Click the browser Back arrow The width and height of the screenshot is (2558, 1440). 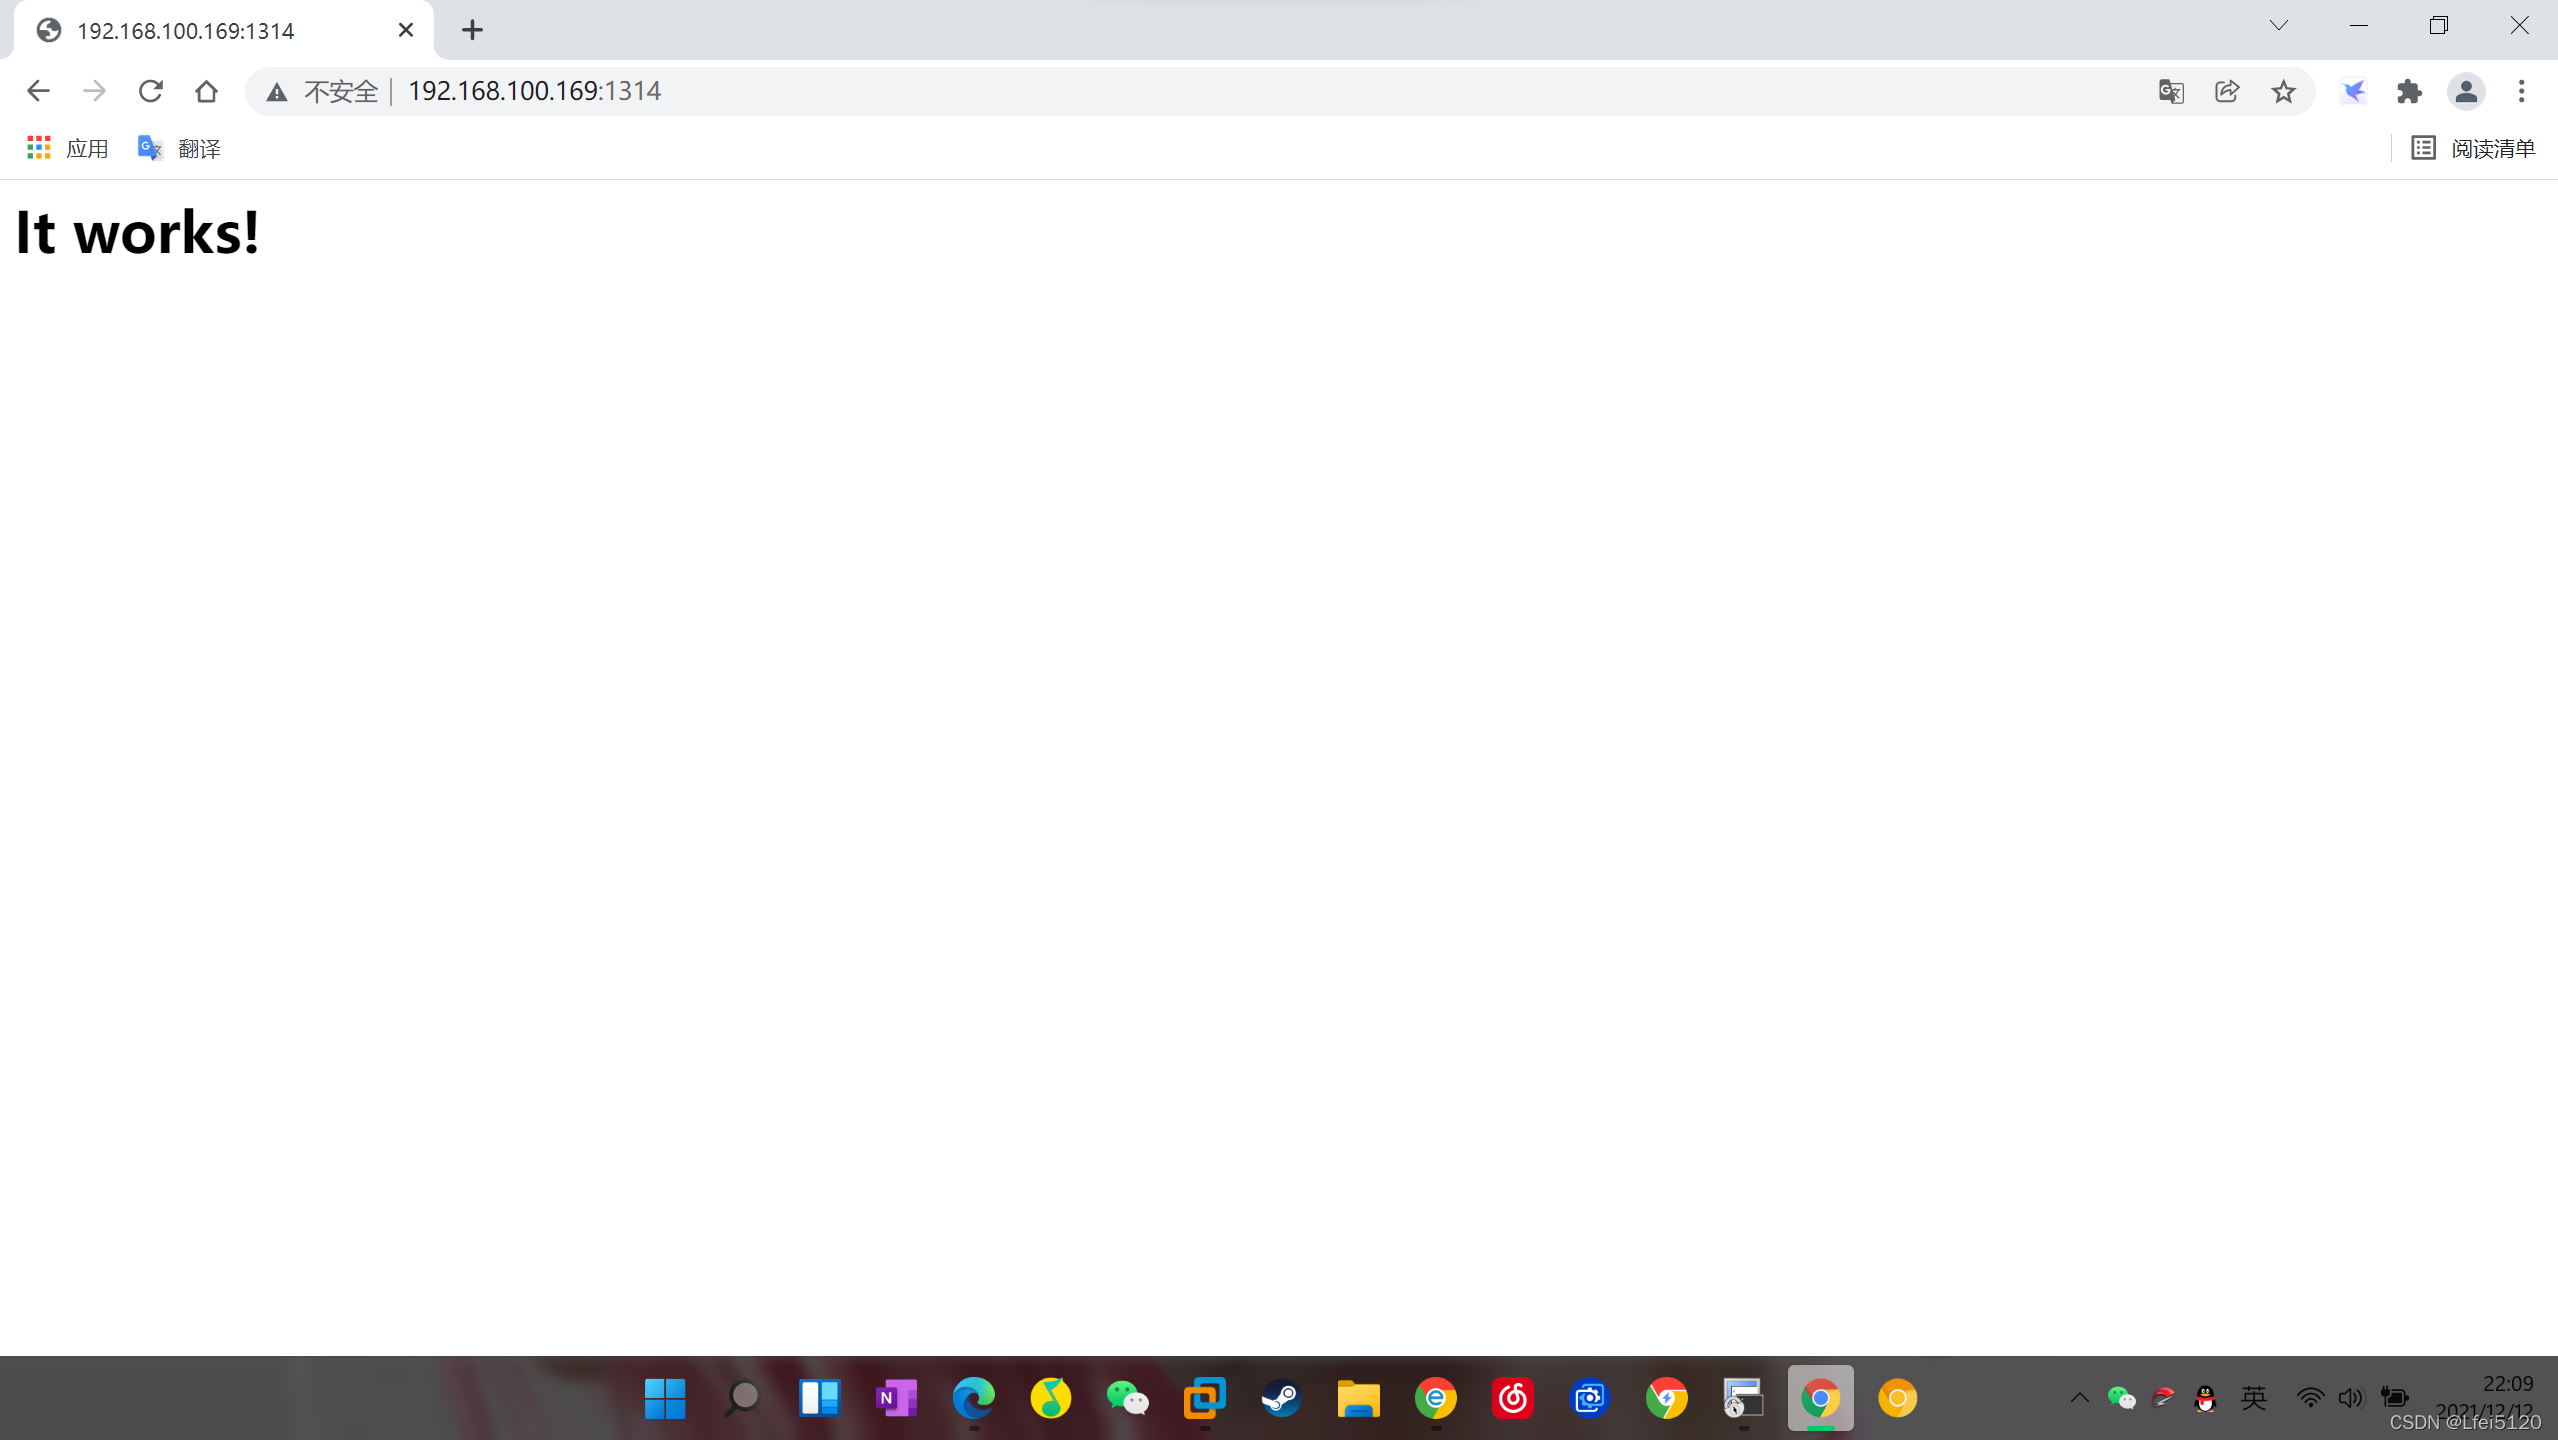click(38, 91)
